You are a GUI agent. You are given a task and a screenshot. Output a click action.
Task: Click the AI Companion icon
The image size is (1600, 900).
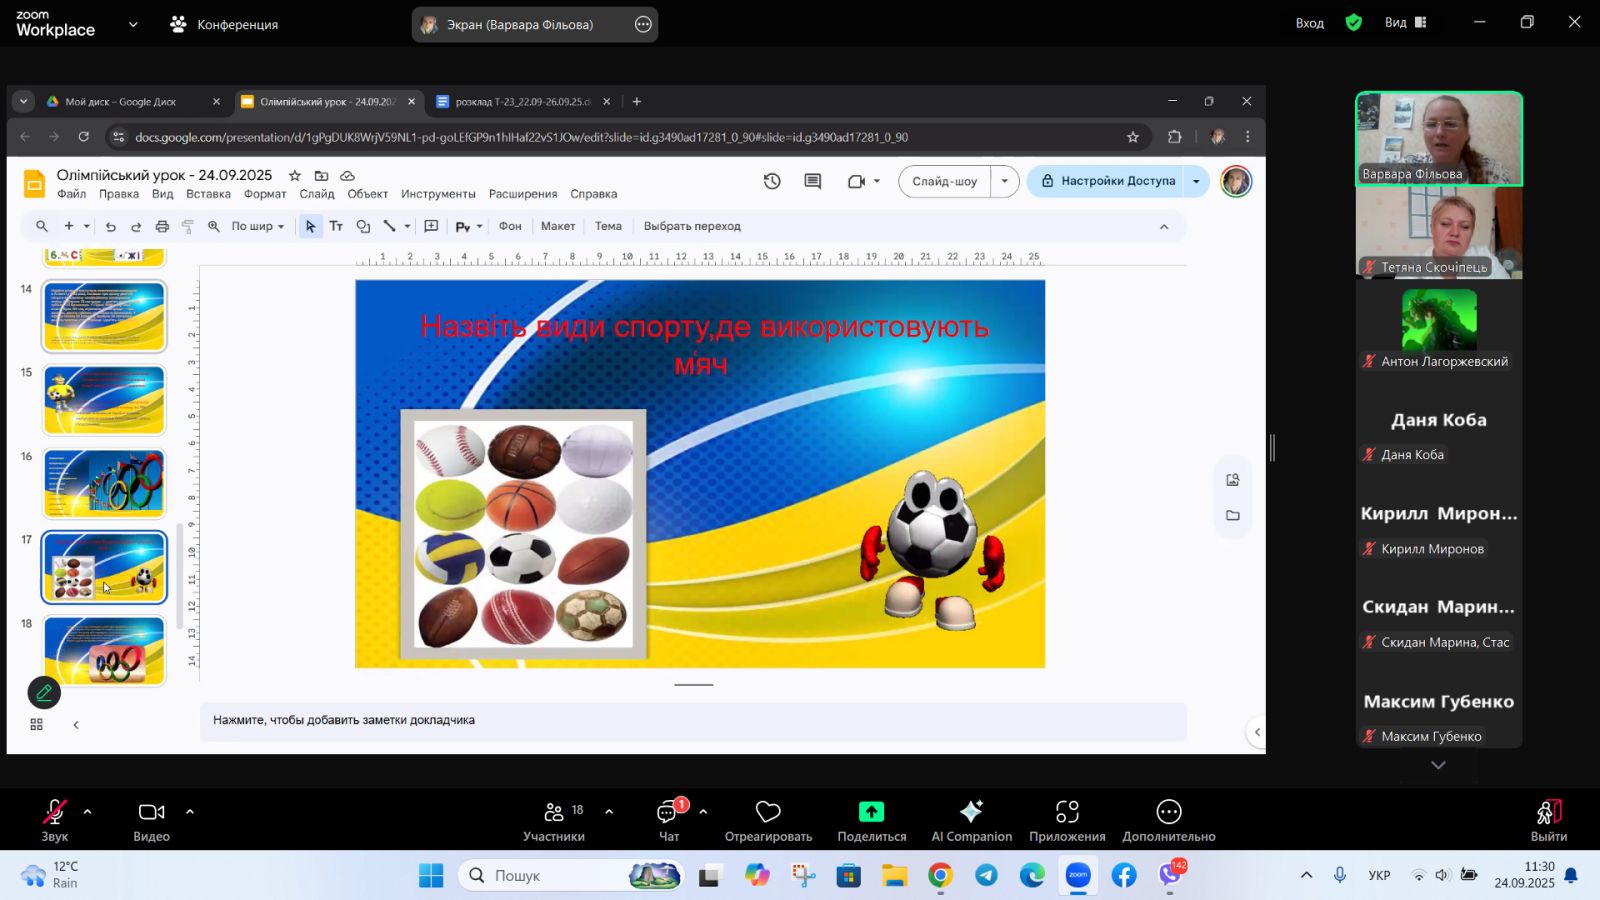pyautogui.click(x=971, y=812)
